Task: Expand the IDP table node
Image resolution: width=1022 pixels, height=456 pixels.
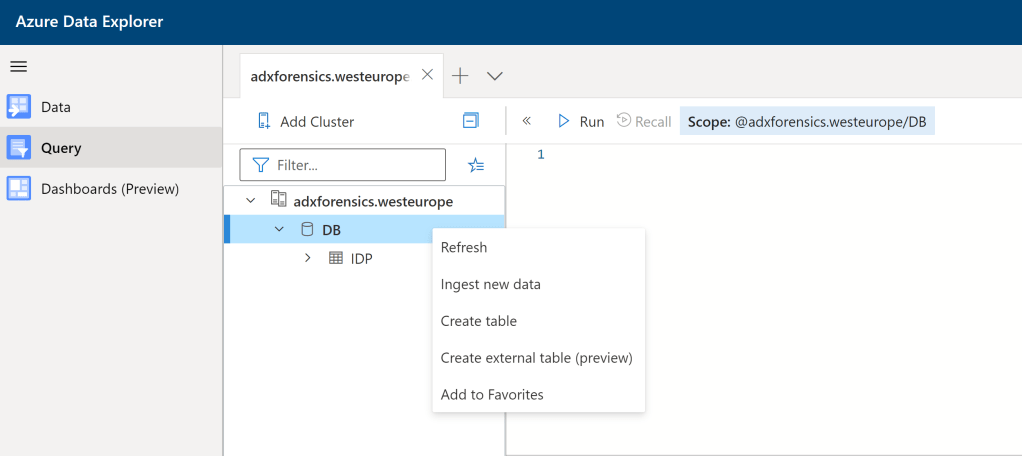Action: 307,258
